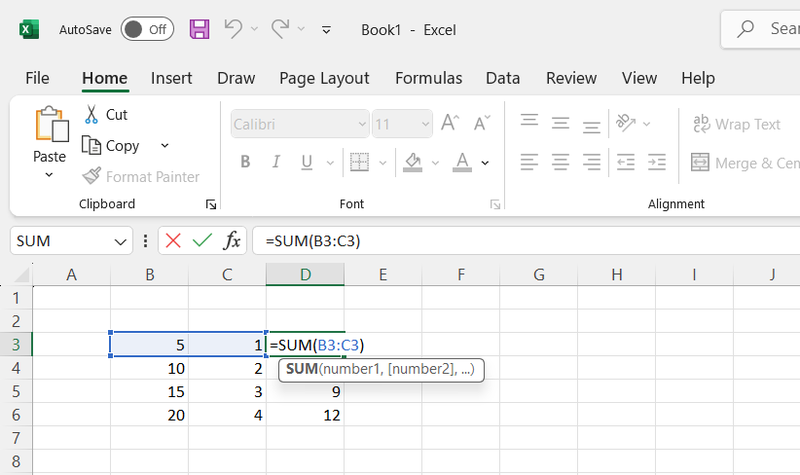
Task: Click the Decrease Font Size icon
Action: (482, 123)
